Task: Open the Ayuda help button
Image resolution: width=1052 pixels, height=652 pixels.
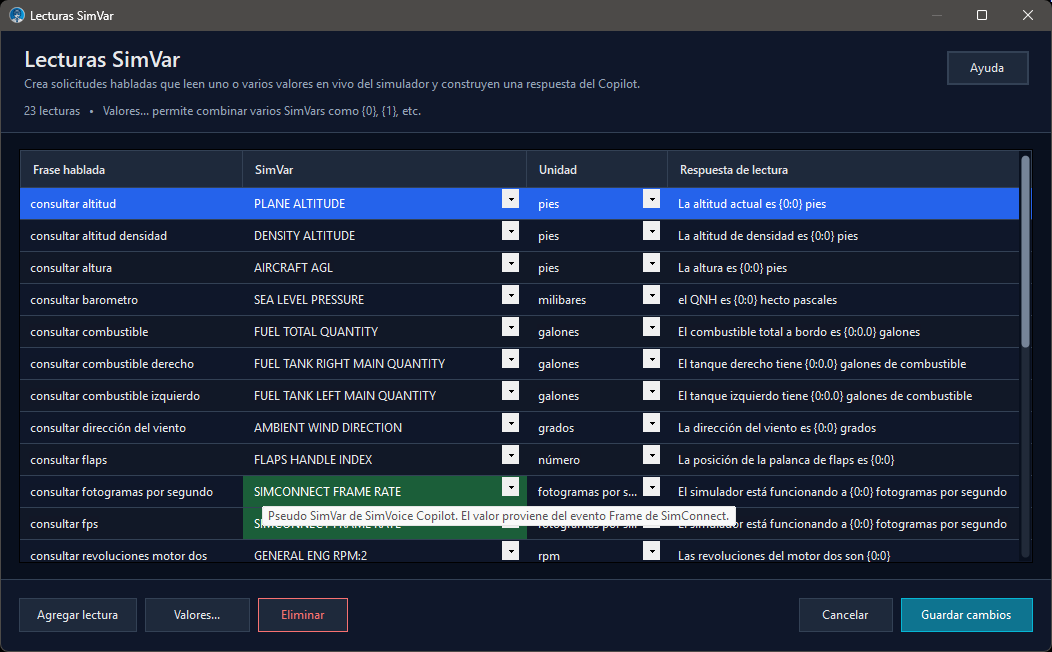Action: coord(987,68)
